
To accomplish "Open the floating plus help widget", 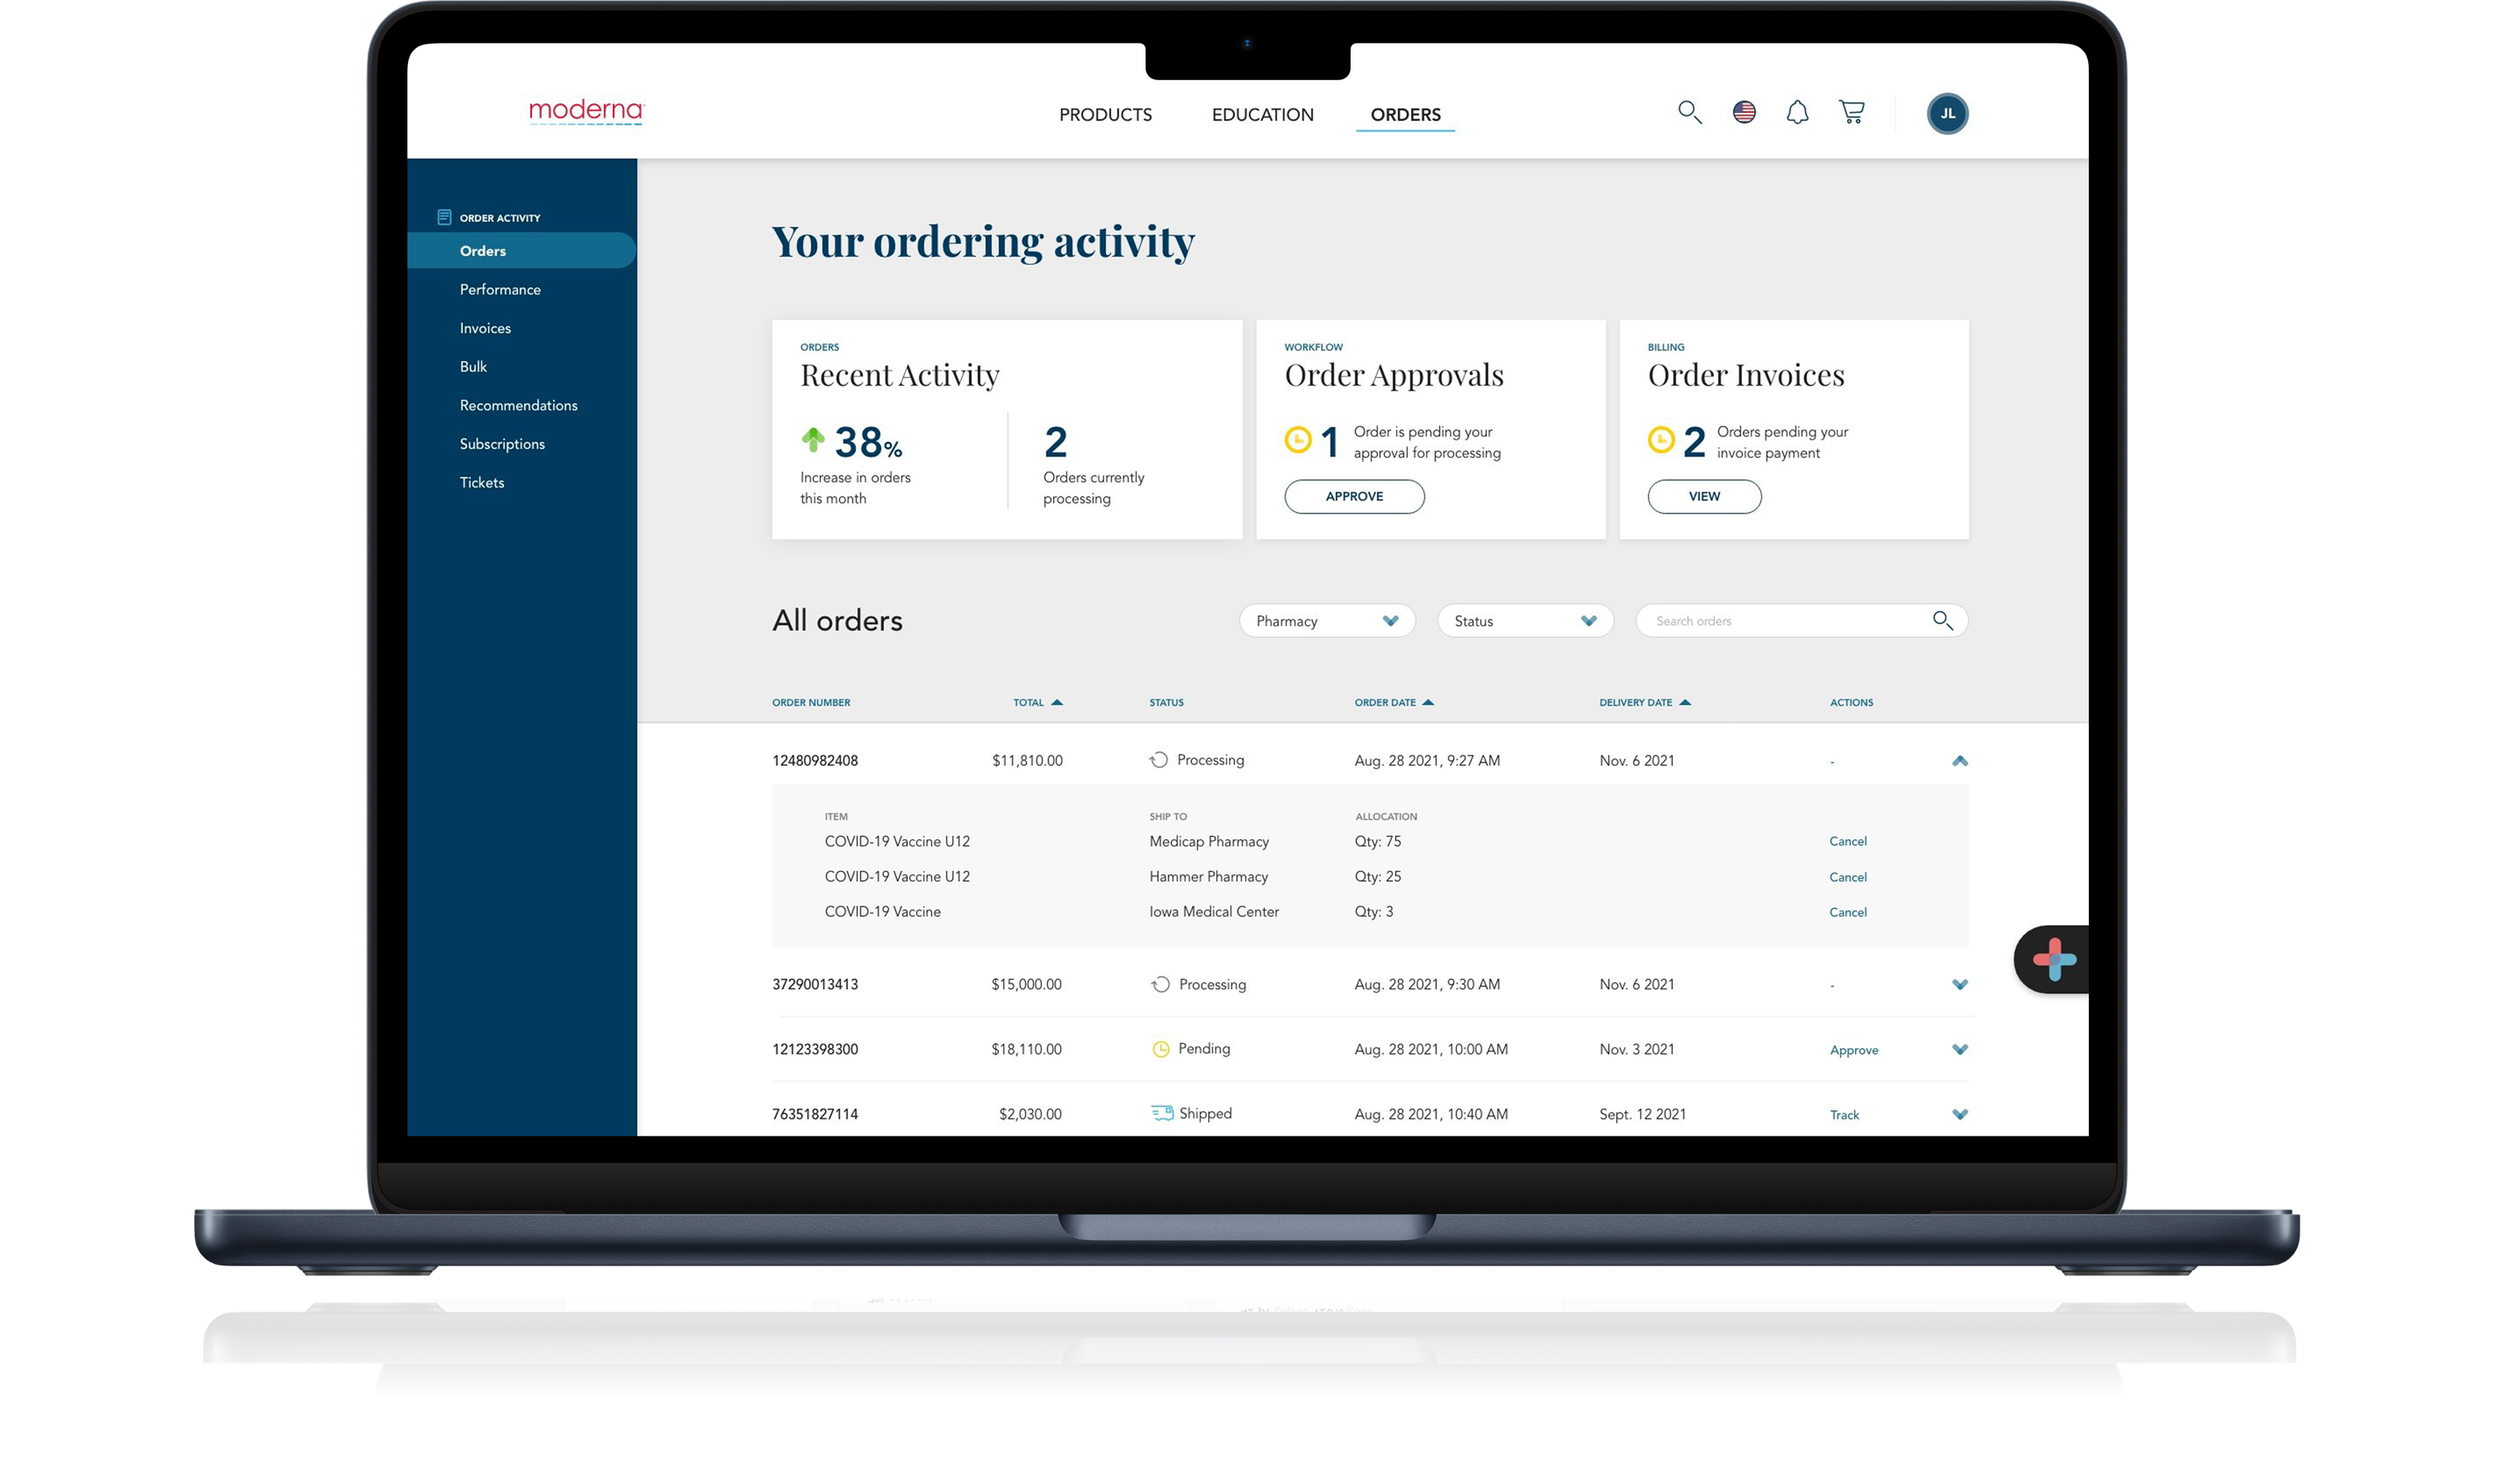I will coord(2053,959).
